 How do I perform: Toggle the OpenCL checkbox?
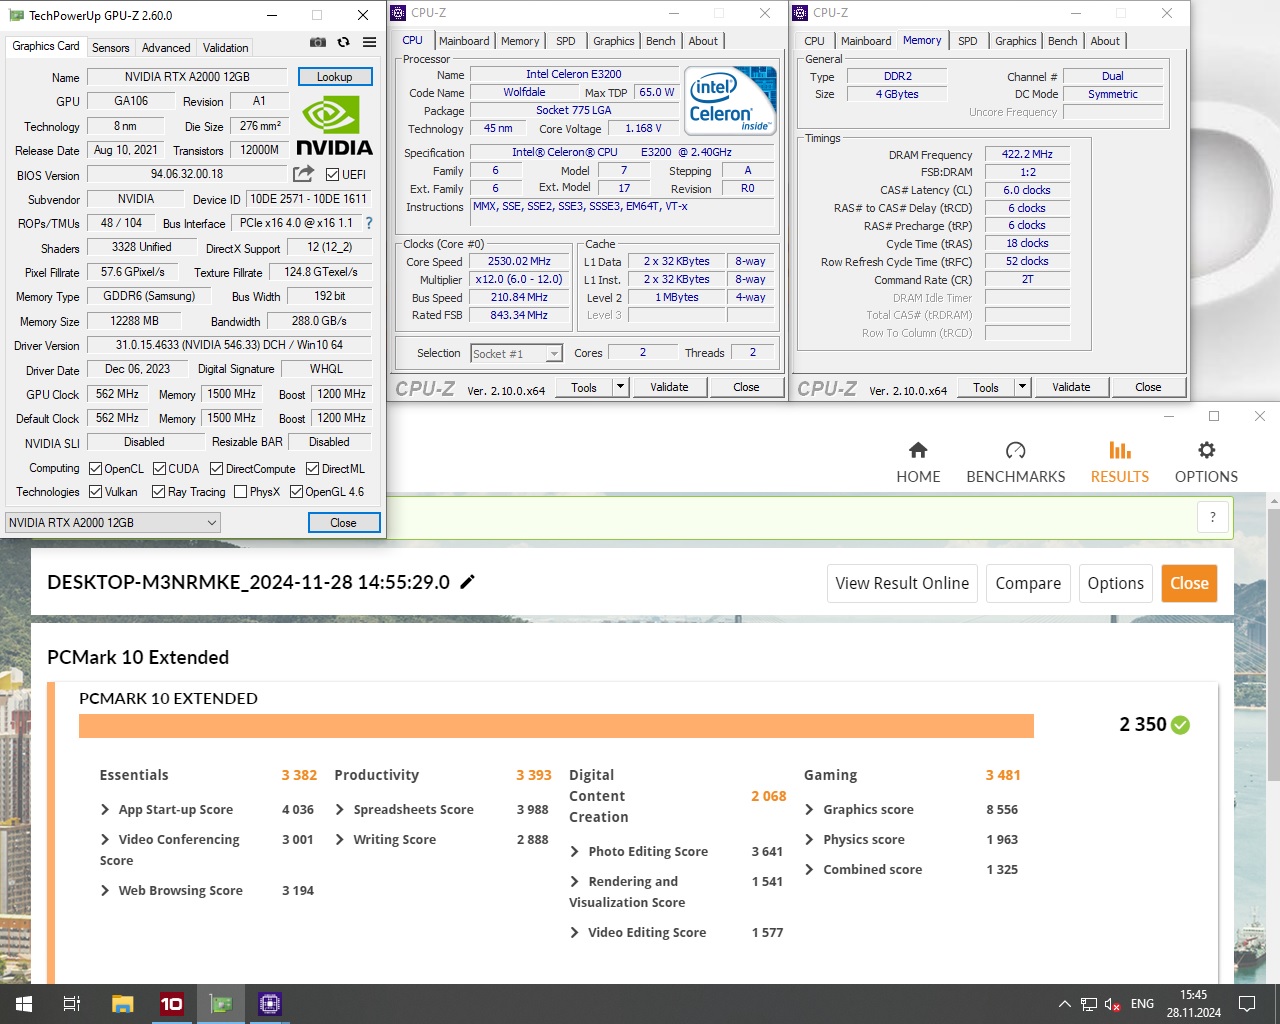95,468
